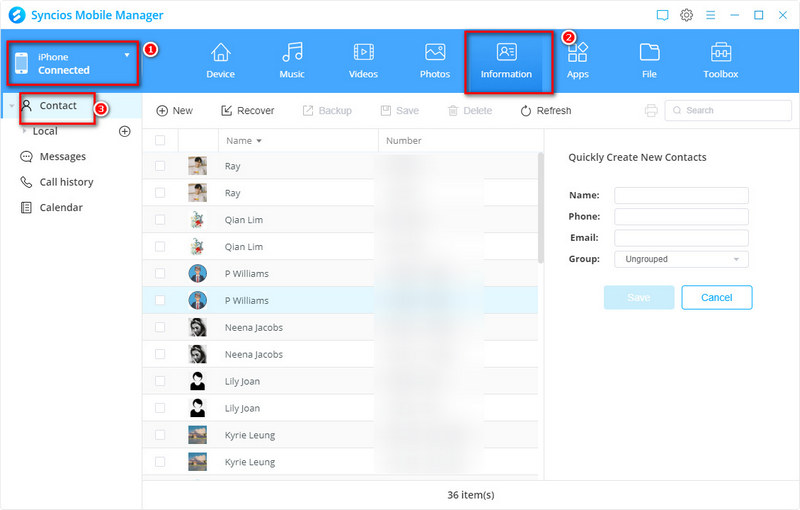Go to the Photos tab
The image size is (800, 510).
435,61
